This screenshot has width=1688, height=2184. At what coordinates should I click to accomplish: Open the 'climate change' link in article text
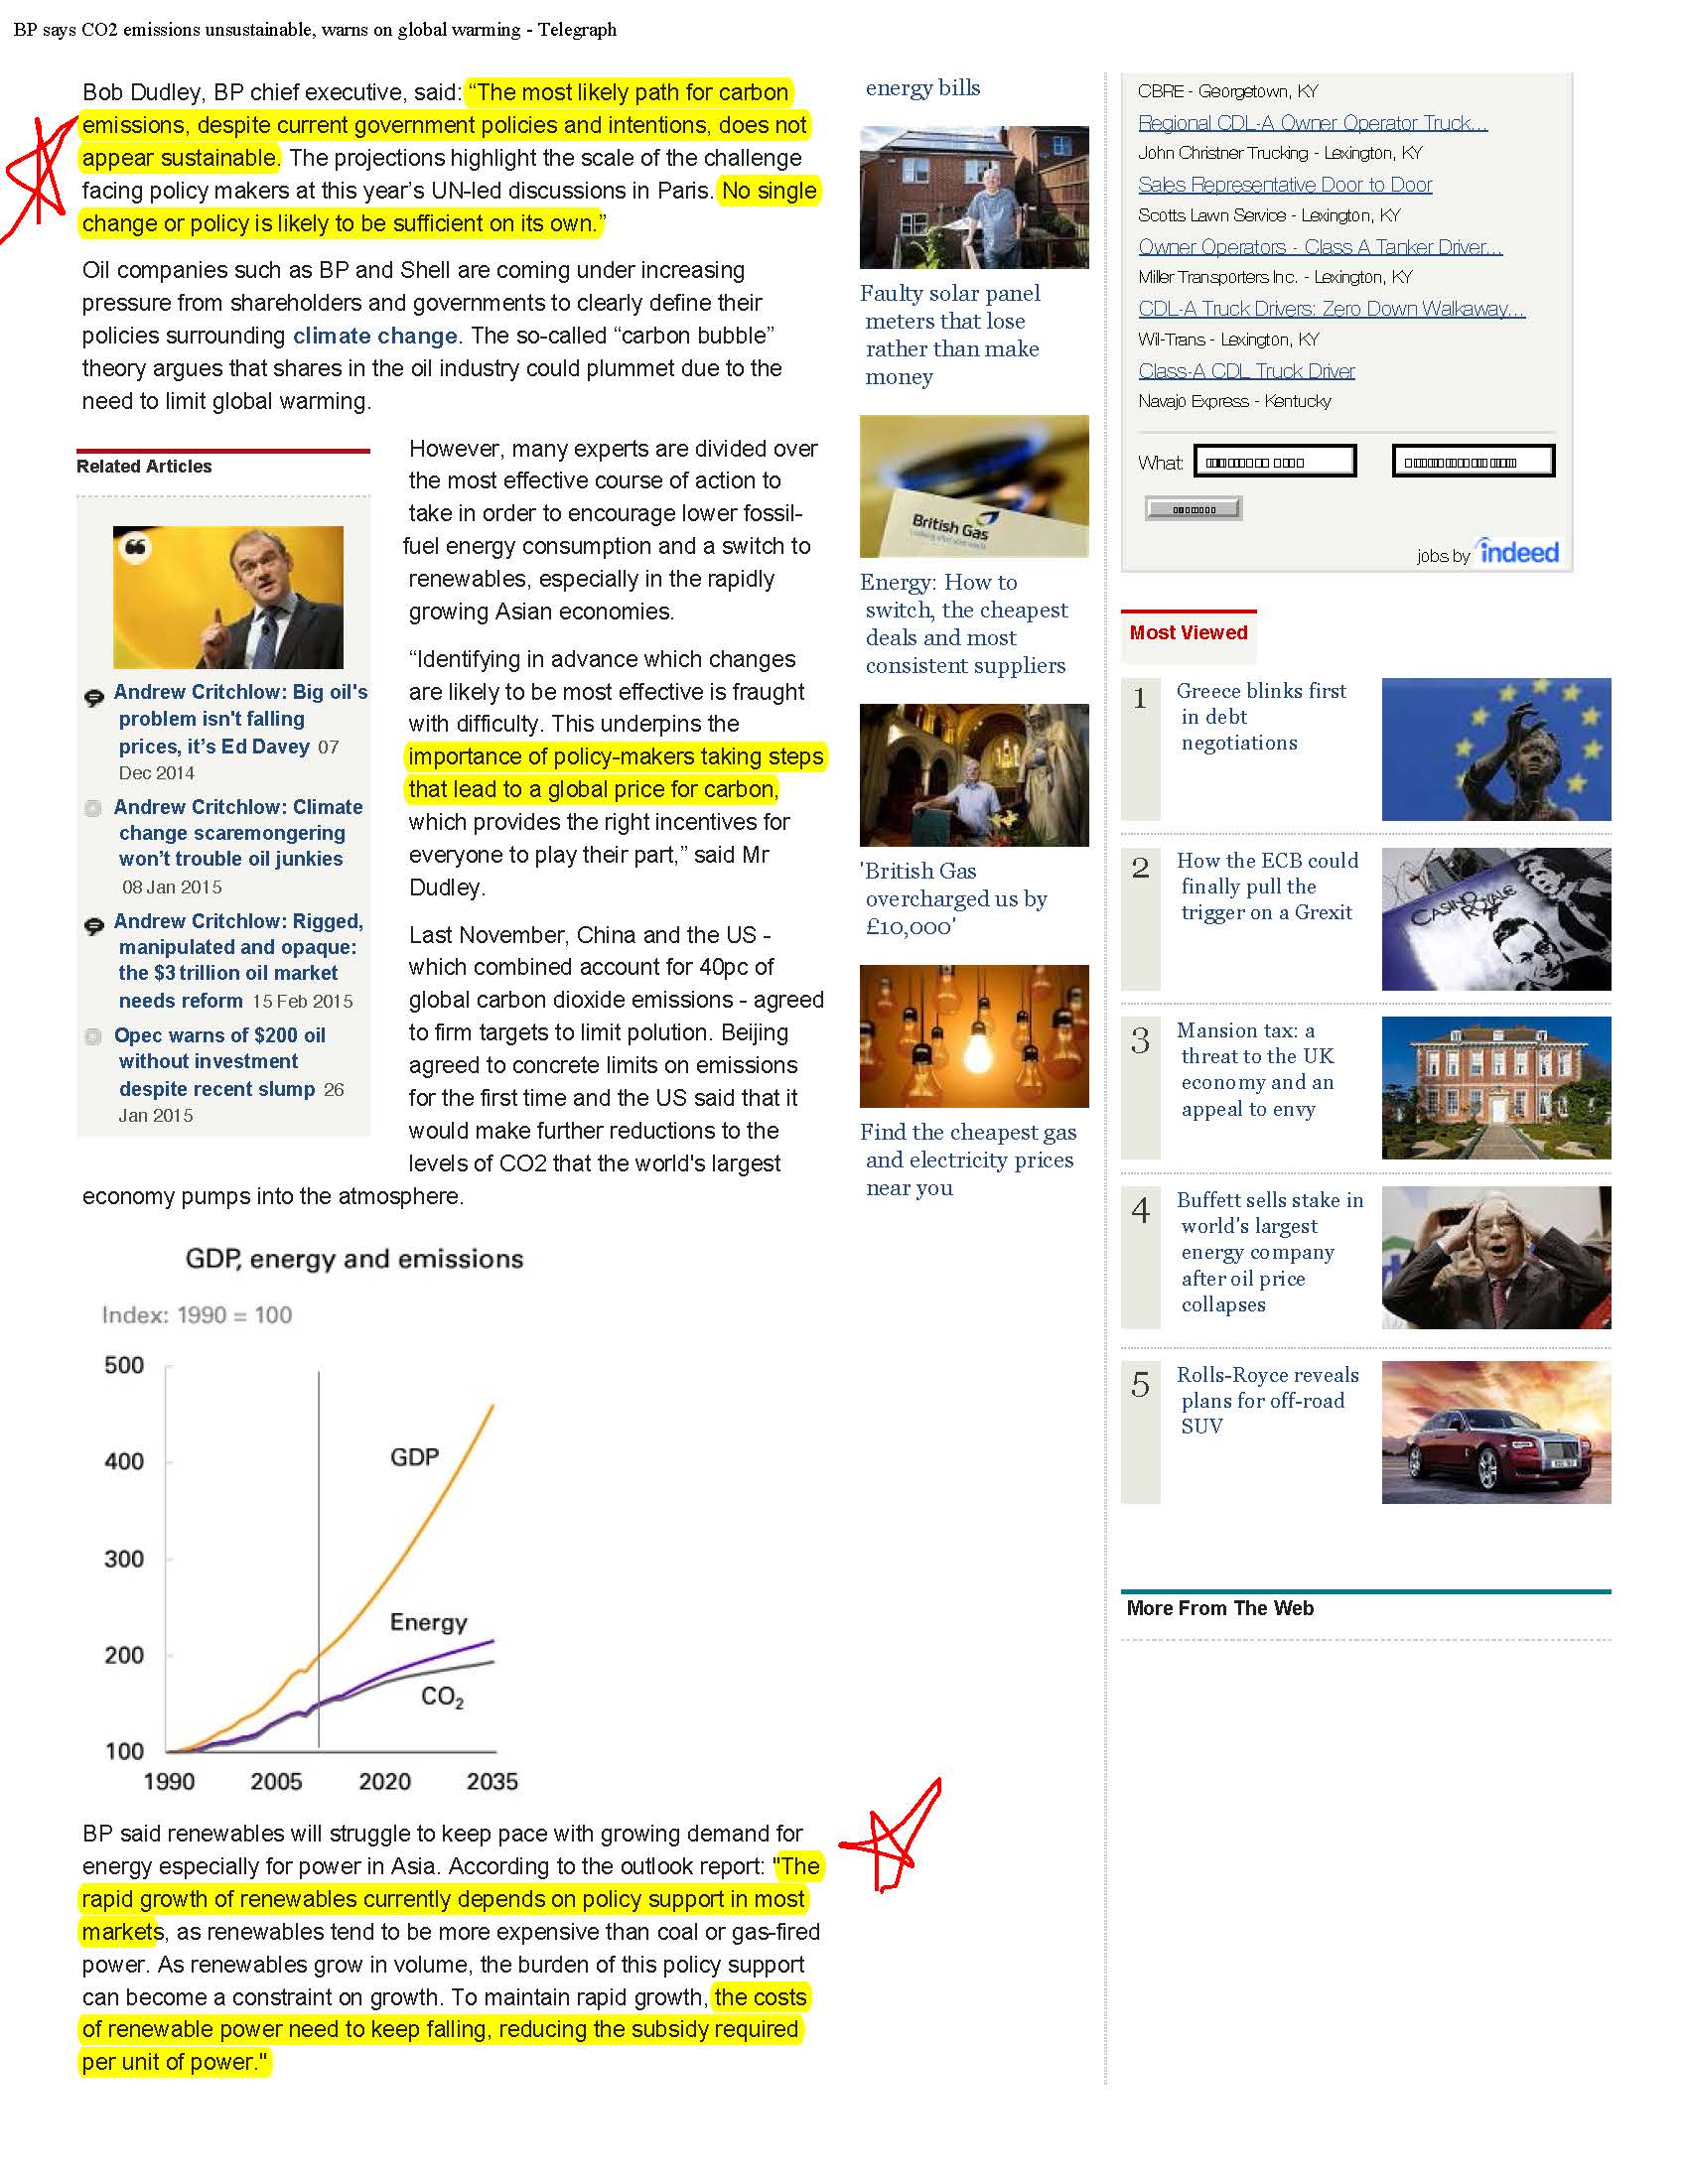pos(375,336)
